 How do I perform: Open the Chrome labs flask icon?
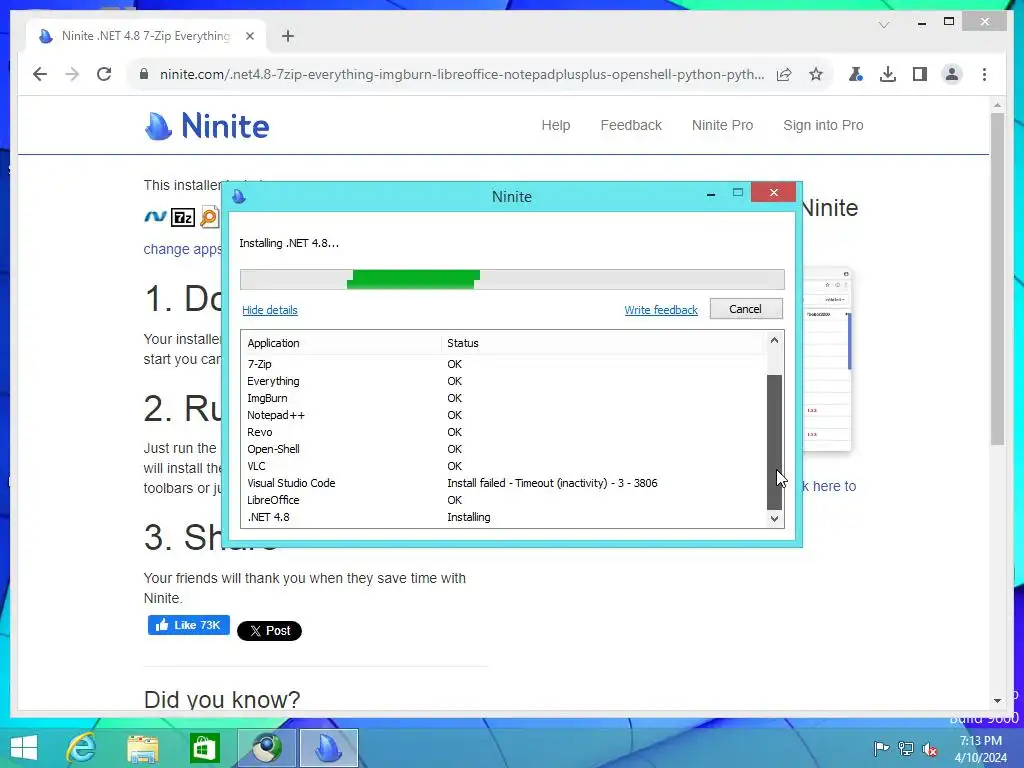click(x=856, y=74)
